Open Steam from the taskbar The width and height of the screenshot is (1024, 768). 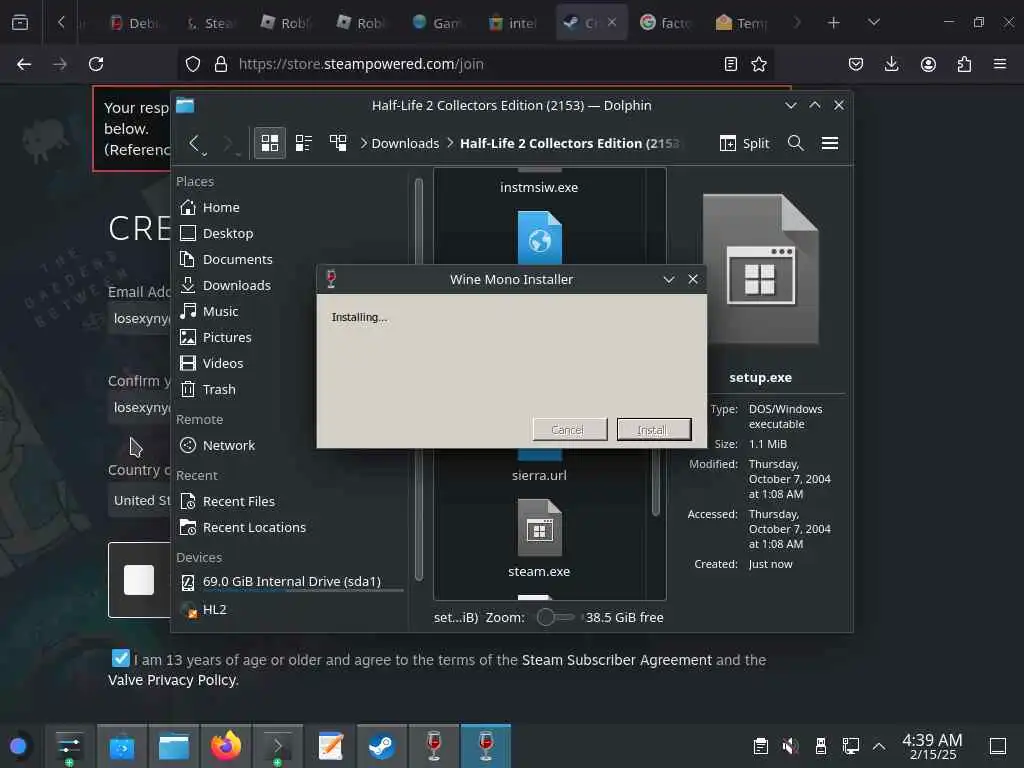[x=381, y=746]
